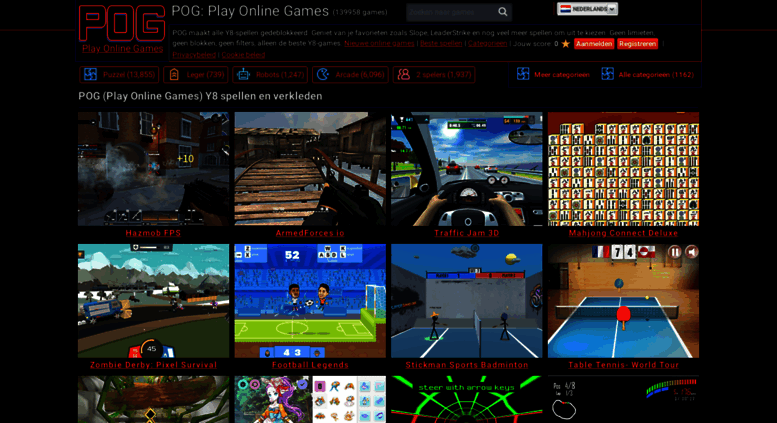Open the Categorieen link in header
Screen dimensions: 777x423
coord(488,44)
